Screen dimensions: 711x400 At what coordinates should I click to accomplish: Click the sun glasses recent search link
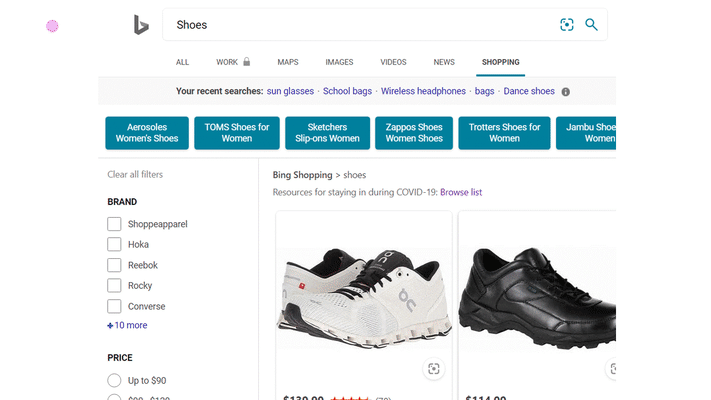(290, 91)
